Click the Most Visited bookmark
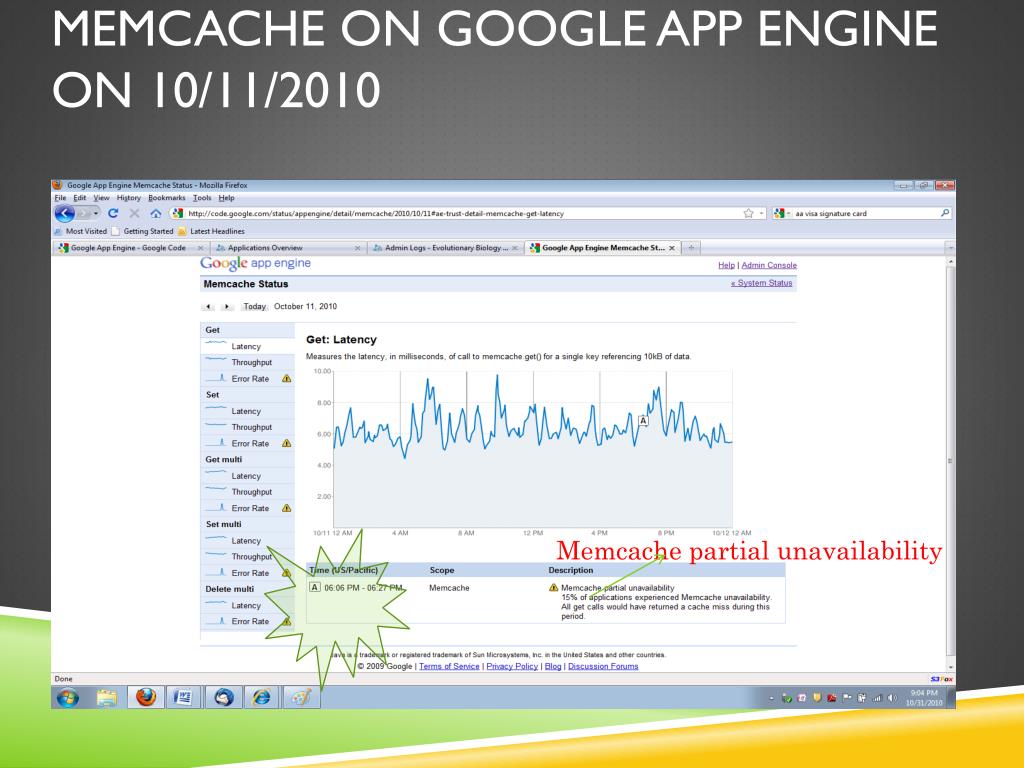This screenshot has width=1024, height=768. pos(80,231)
